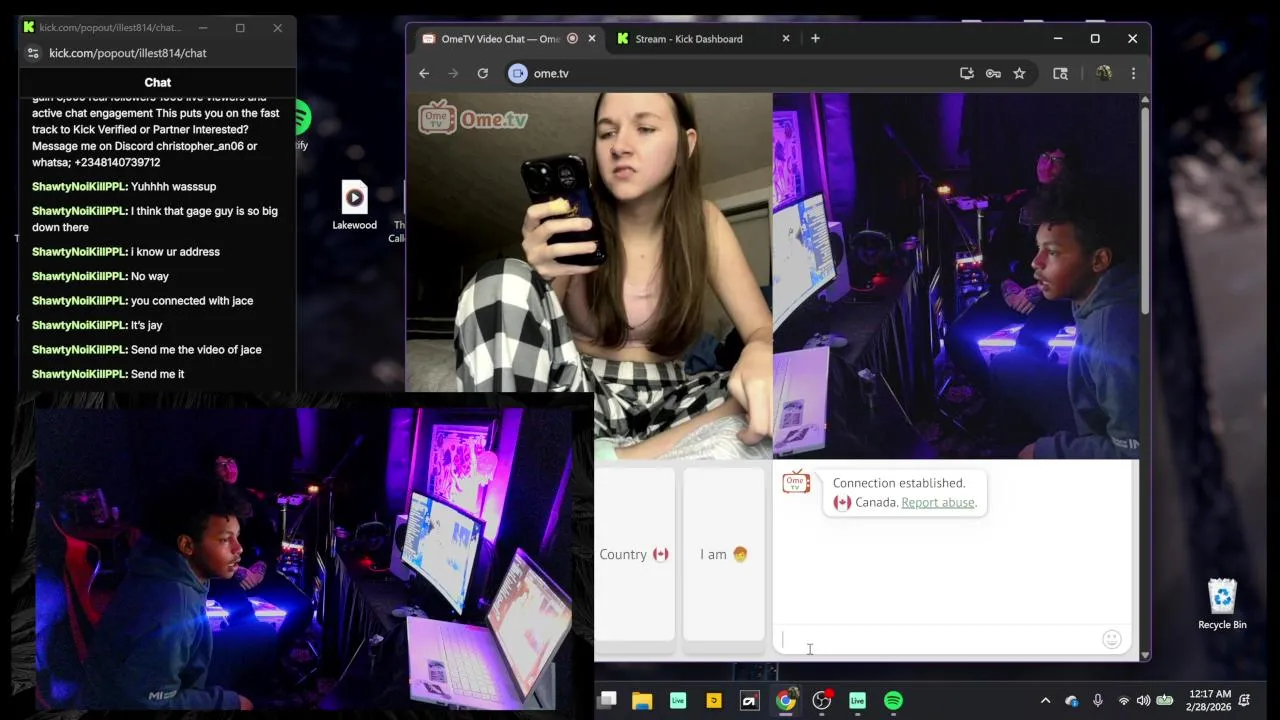The image size is (1280, 720).
Task: Open Spotify from the taskbar
Action: click(x=893, y=700)
